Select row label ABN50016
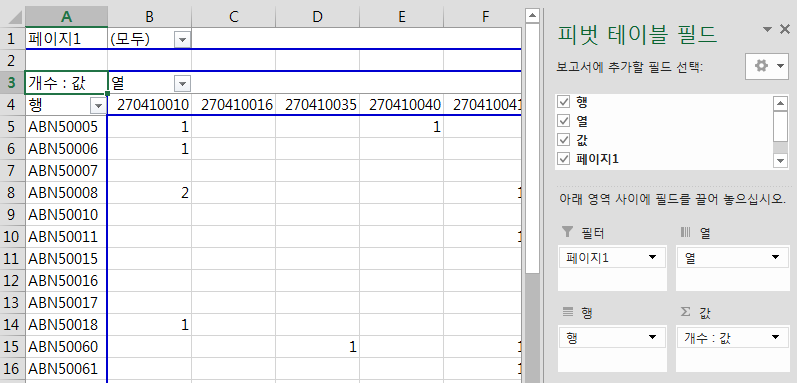797x383 pixels. tap(66, 280)
